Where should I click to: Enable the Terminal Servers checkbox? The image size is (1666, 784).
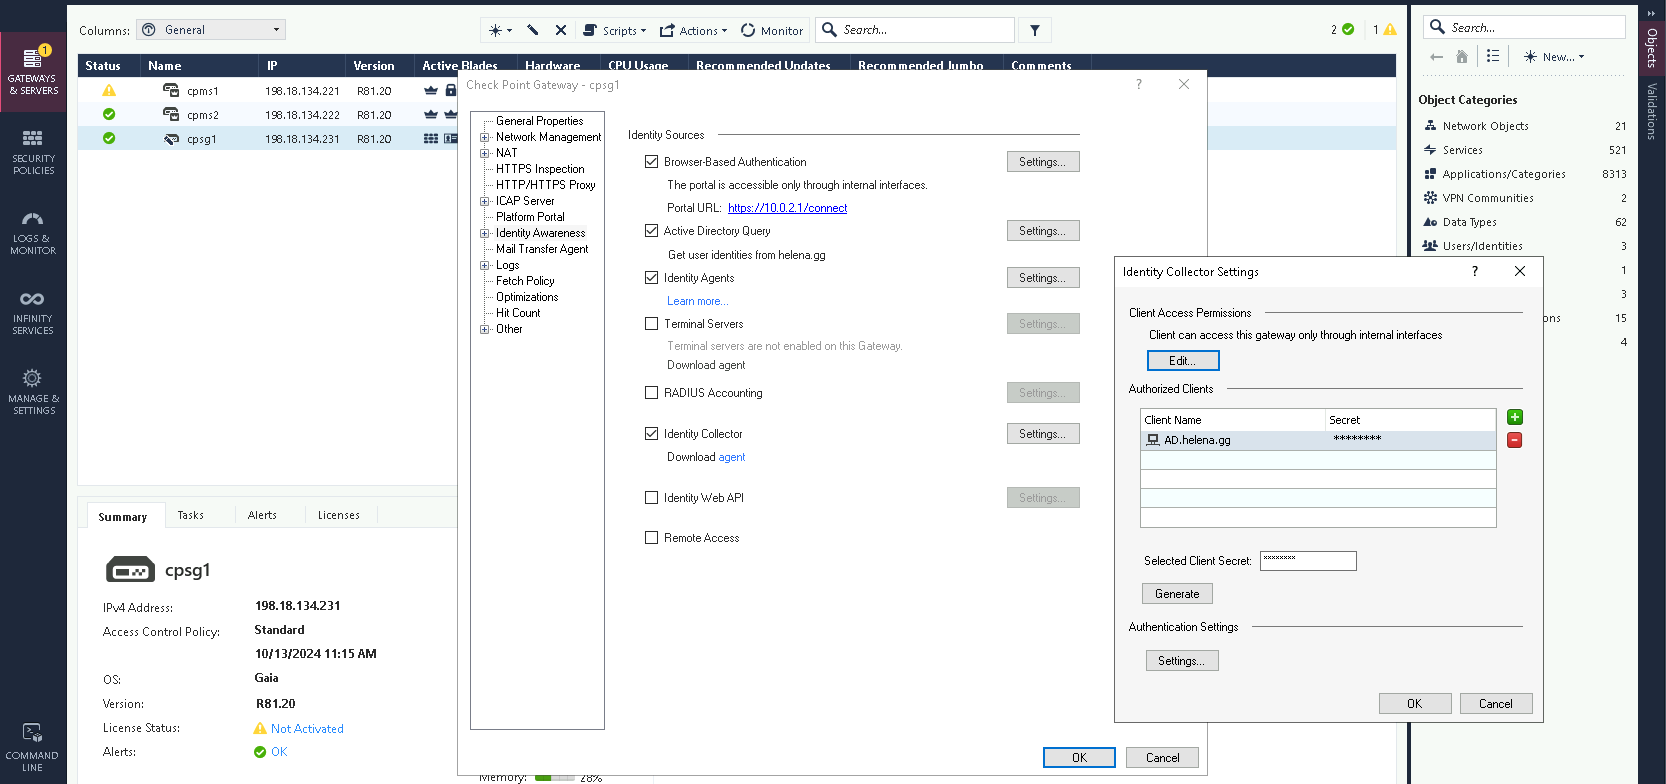(652, 324)
